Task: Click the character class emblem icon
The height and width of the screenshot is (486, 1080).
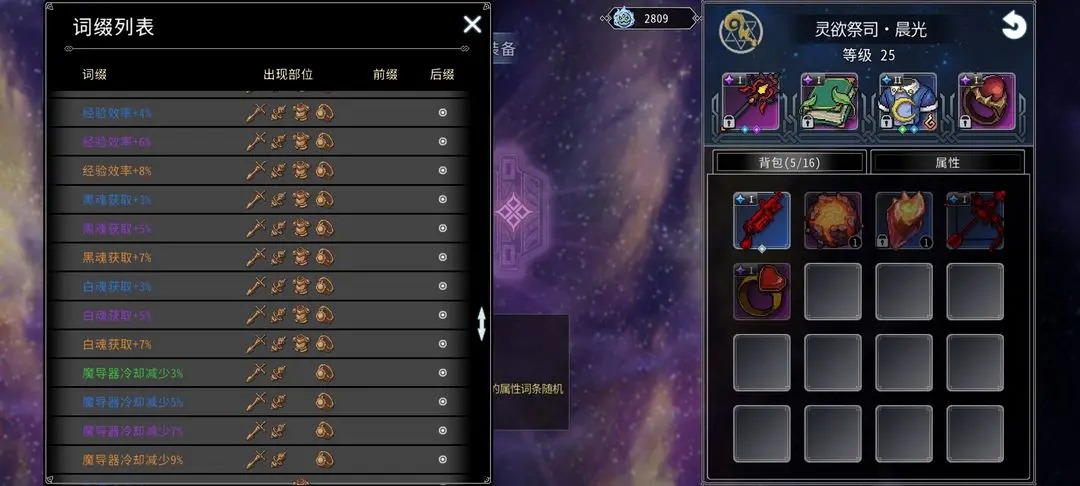Action: [x=740, y=32]
